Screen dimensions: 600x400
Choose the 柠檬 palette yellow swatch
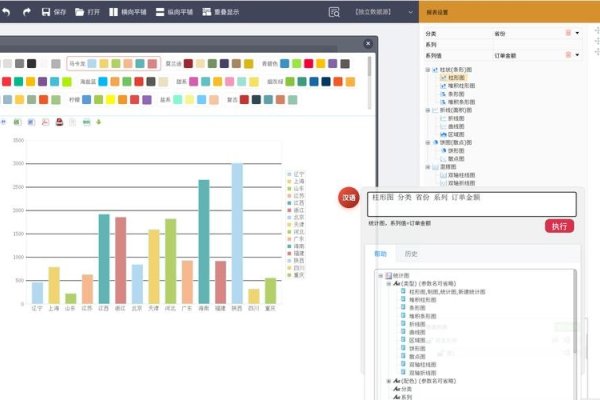click(x=110, y=100)
